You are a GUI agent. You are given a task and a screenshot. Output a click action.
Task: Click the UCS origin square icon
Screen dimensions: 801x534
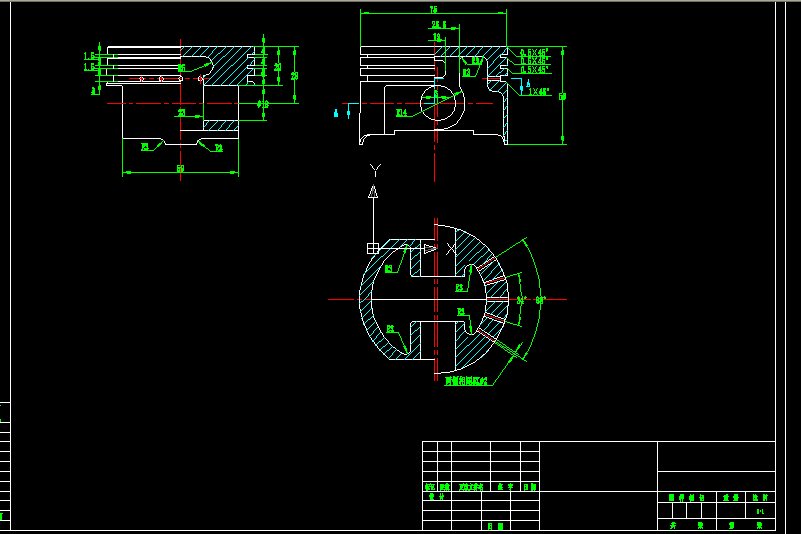pos(372,247)
